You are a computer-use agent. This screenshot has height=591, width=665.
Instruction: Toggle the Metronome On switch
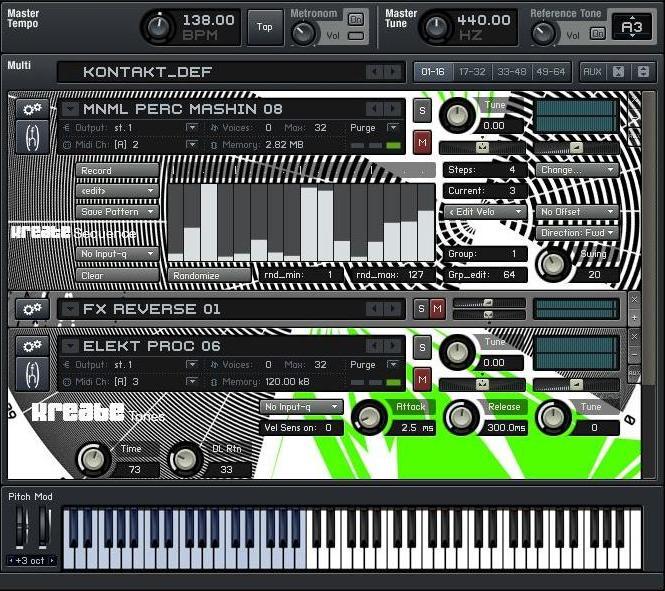[355, 19]
